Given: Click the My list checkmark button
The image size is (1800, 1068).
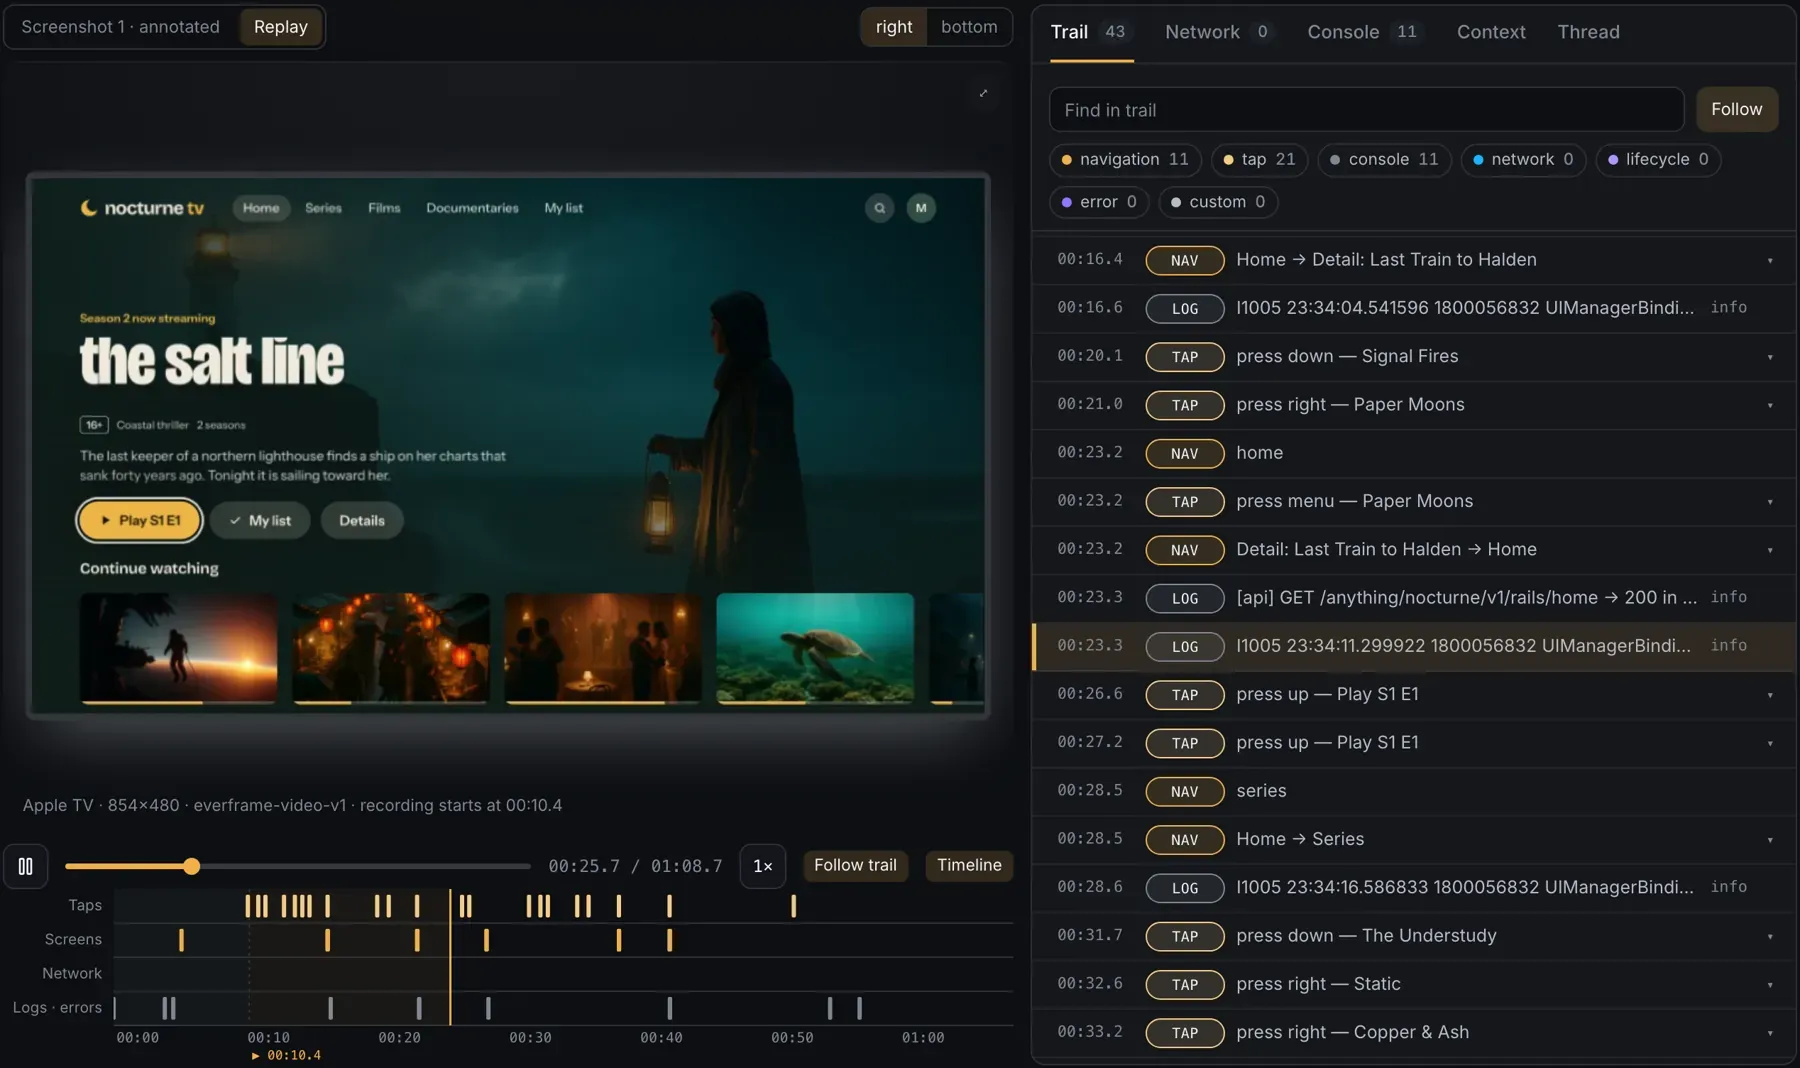Looking at the screenshot, I should (x=260, y=520).
